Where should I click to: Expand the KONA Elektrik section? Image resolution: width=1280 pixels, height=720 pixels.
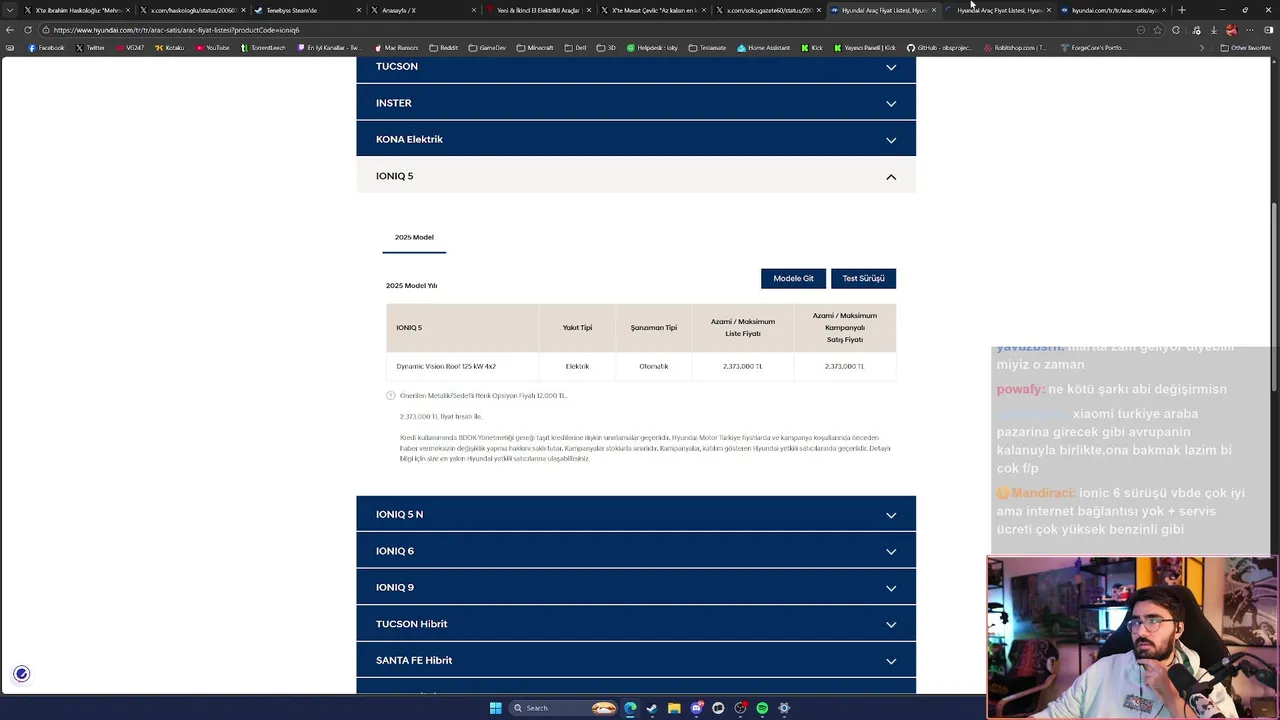635,139
